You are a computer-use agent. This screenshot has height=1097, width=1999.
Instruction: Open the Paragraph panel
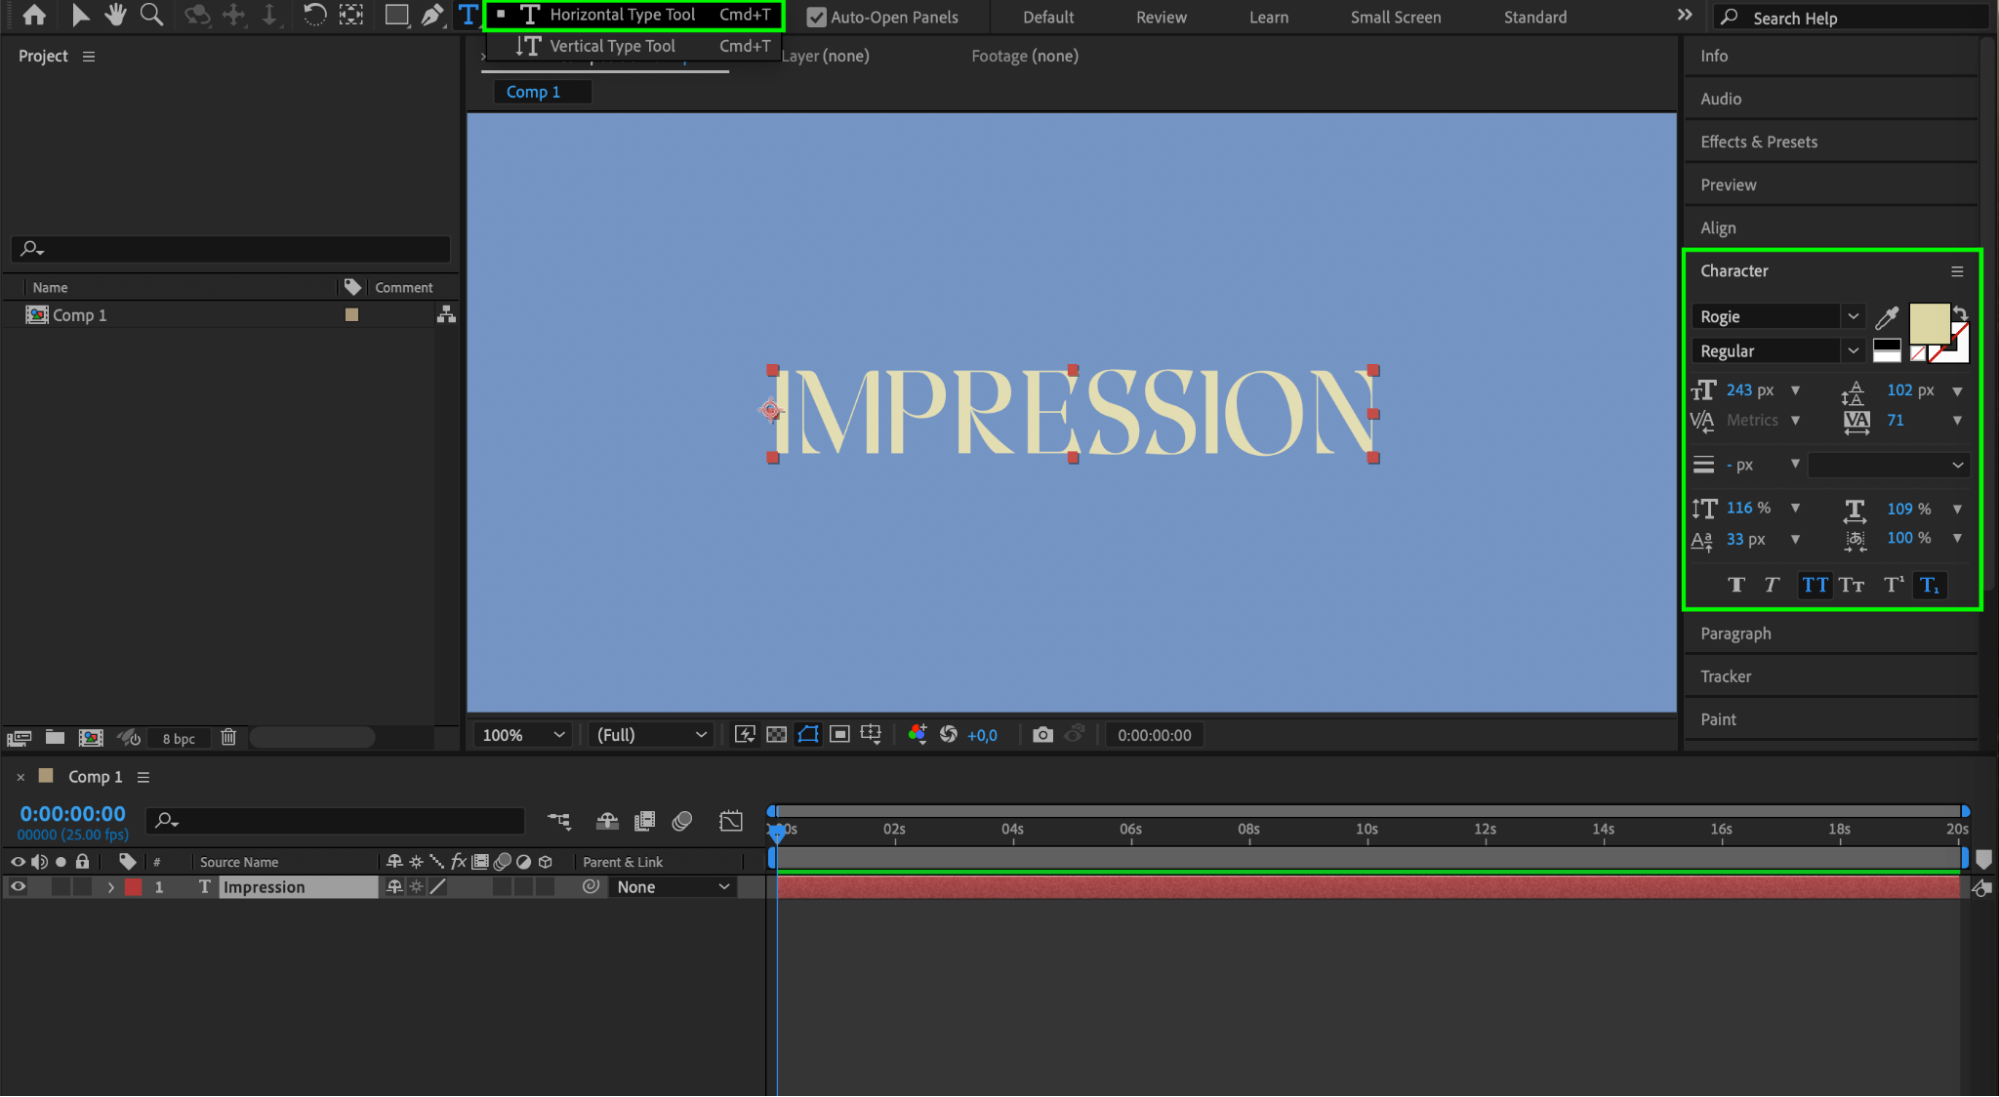pos(1735,634)
